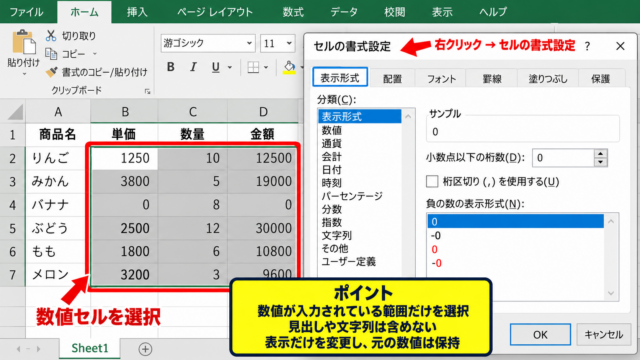Switch to the 表示 ribbon tab
Viewport: 640px width, 360px height.
click(442, 12)
